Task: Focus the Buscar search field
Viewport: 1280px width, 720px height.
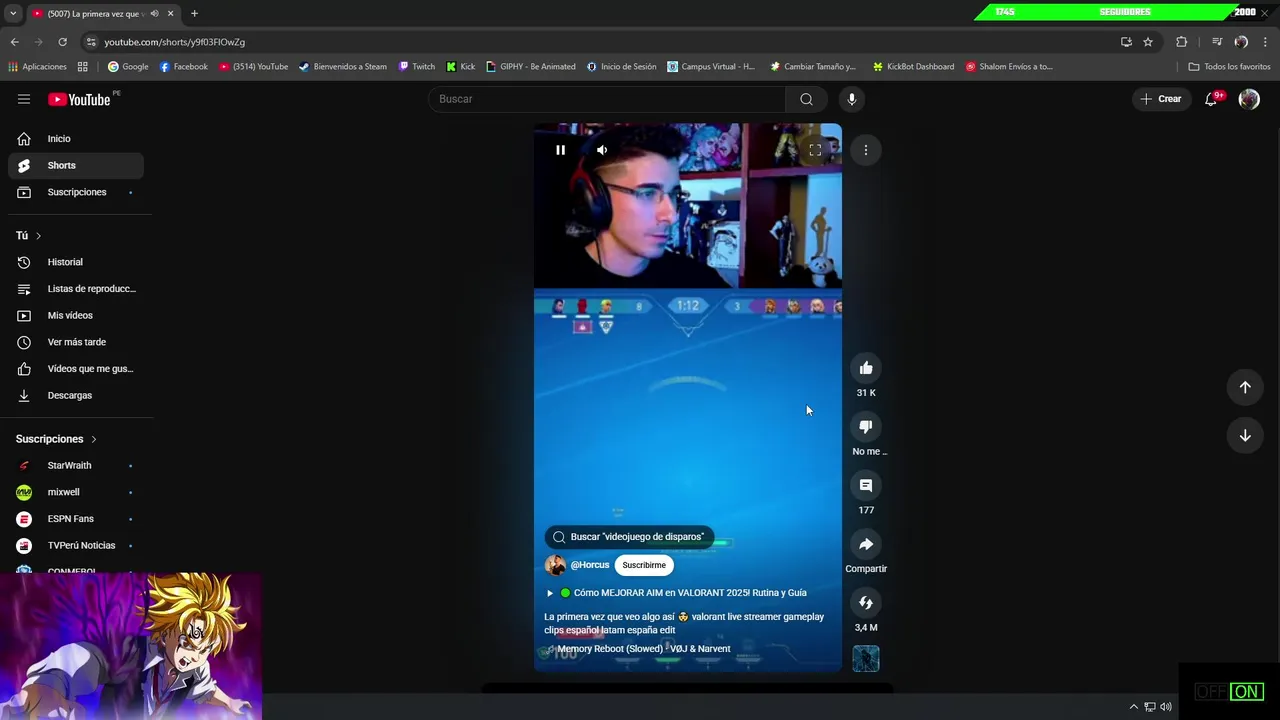Action: tap(607, 99)
